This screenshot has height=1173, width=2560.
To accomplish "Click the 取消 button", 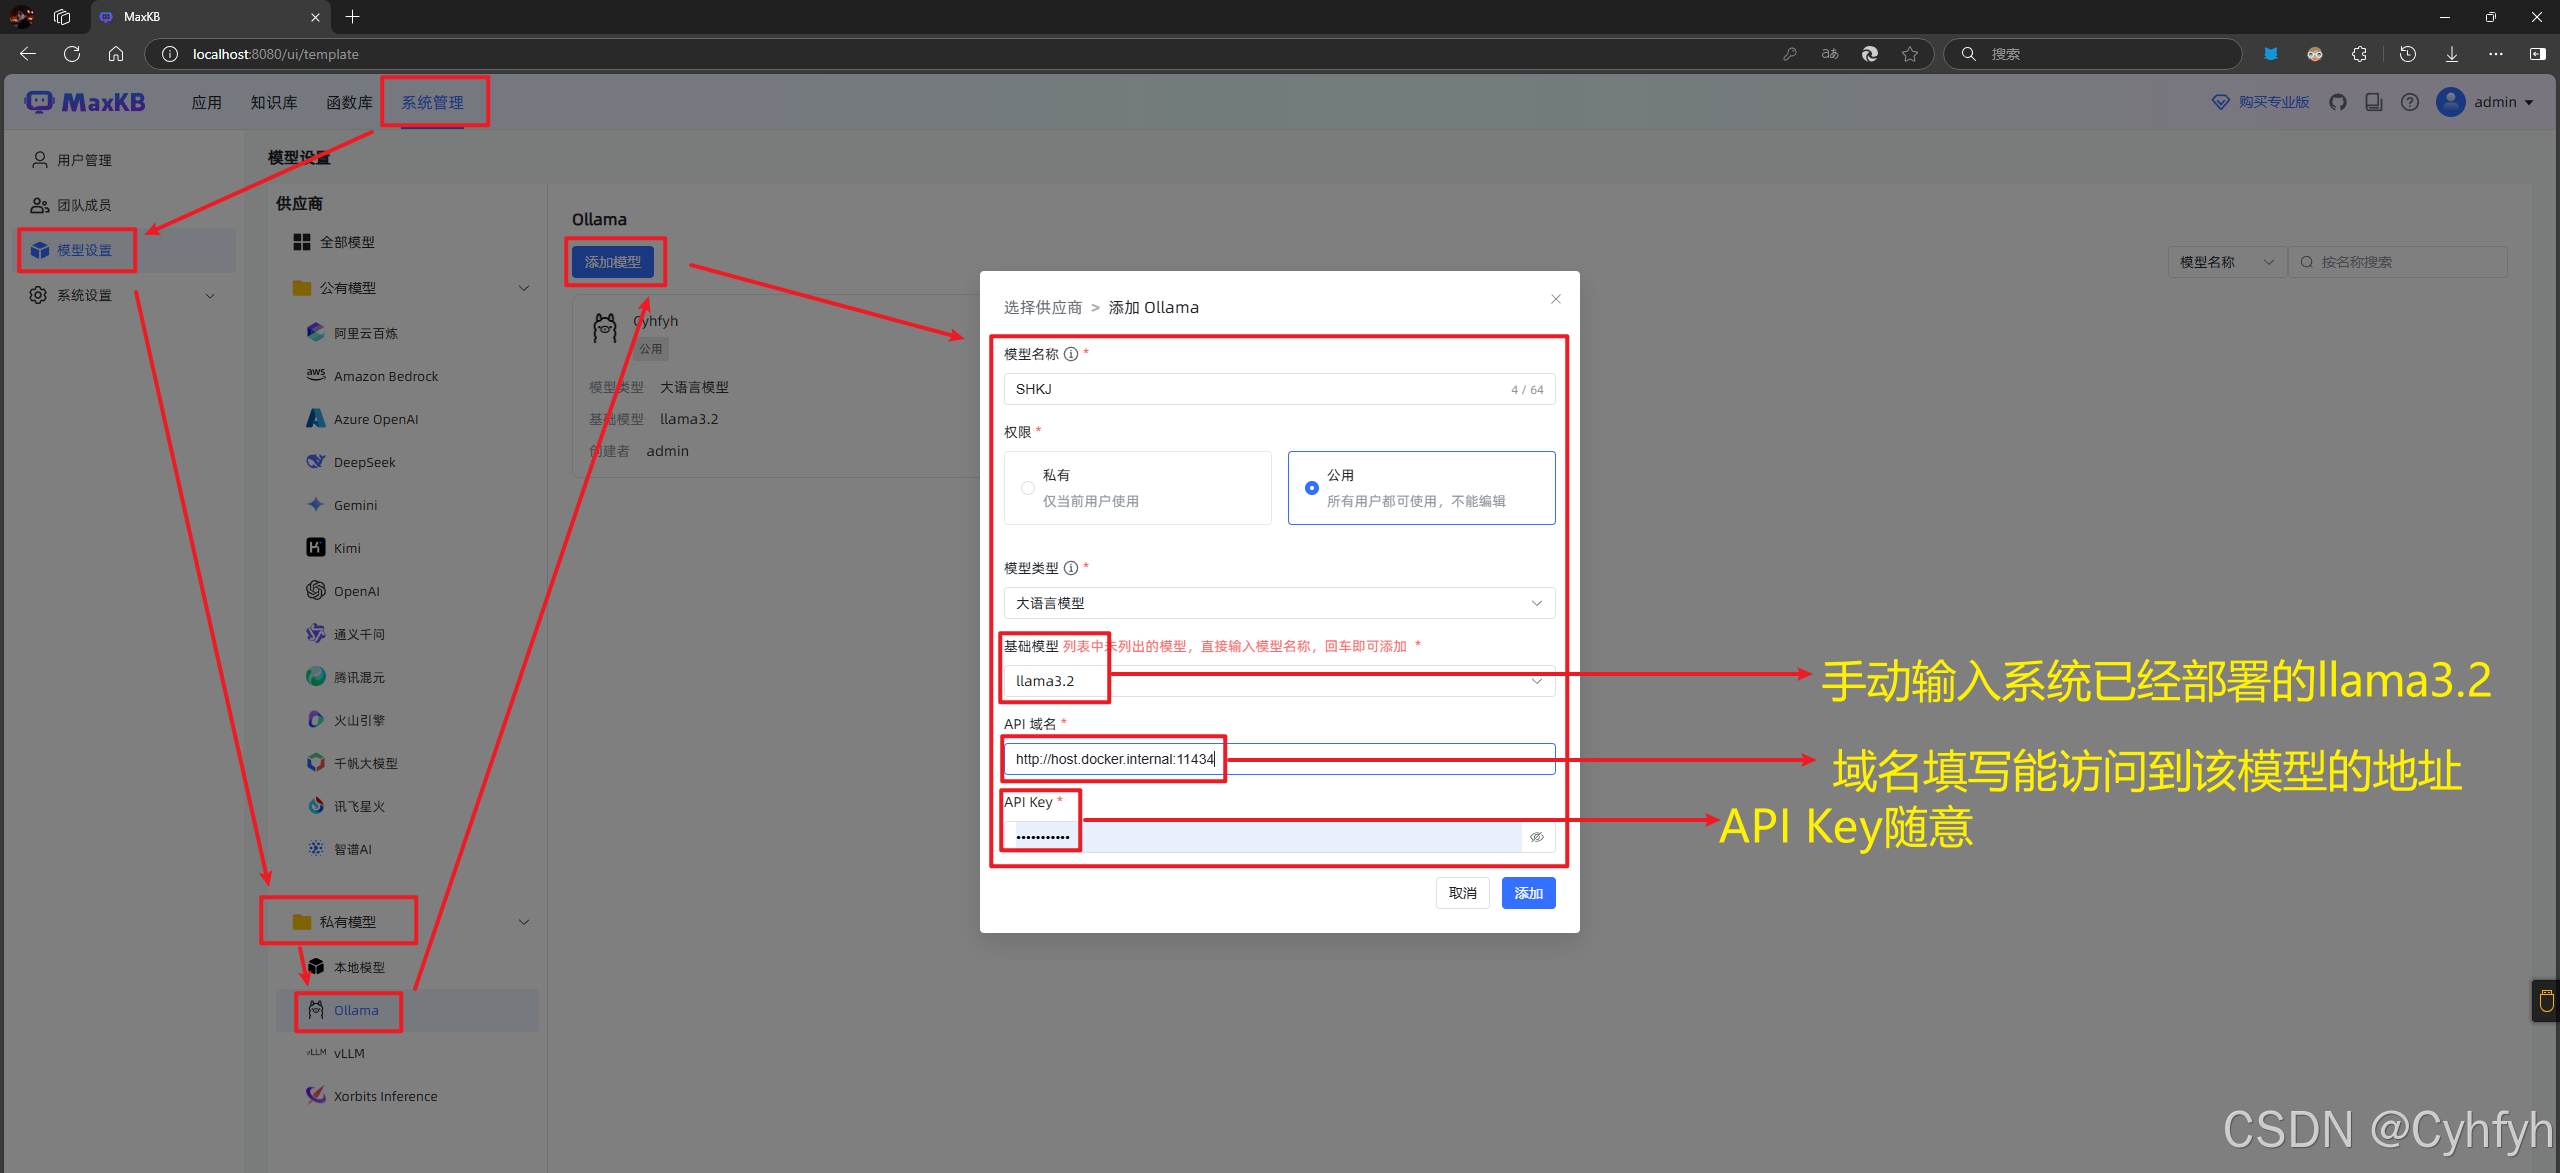I will (1463, 893).
